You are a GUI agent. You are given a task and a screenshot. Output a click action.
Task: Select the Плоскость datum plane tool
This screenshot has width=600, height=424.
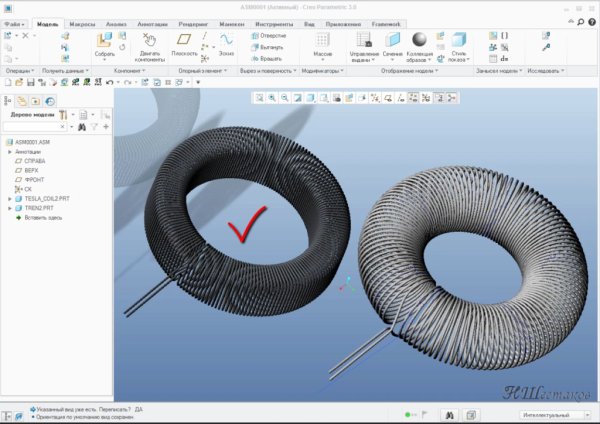tap(184, 39)
